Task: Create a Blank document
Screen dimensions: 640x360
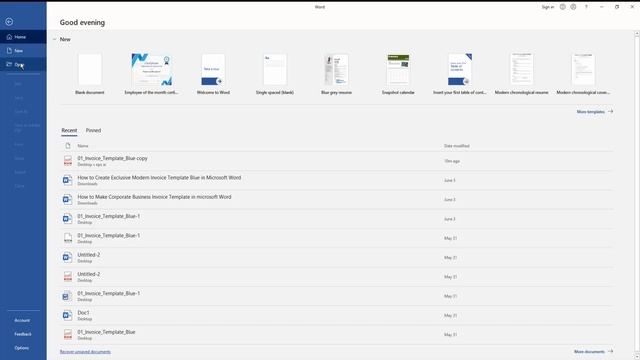Action: click(x=90, y=74)
